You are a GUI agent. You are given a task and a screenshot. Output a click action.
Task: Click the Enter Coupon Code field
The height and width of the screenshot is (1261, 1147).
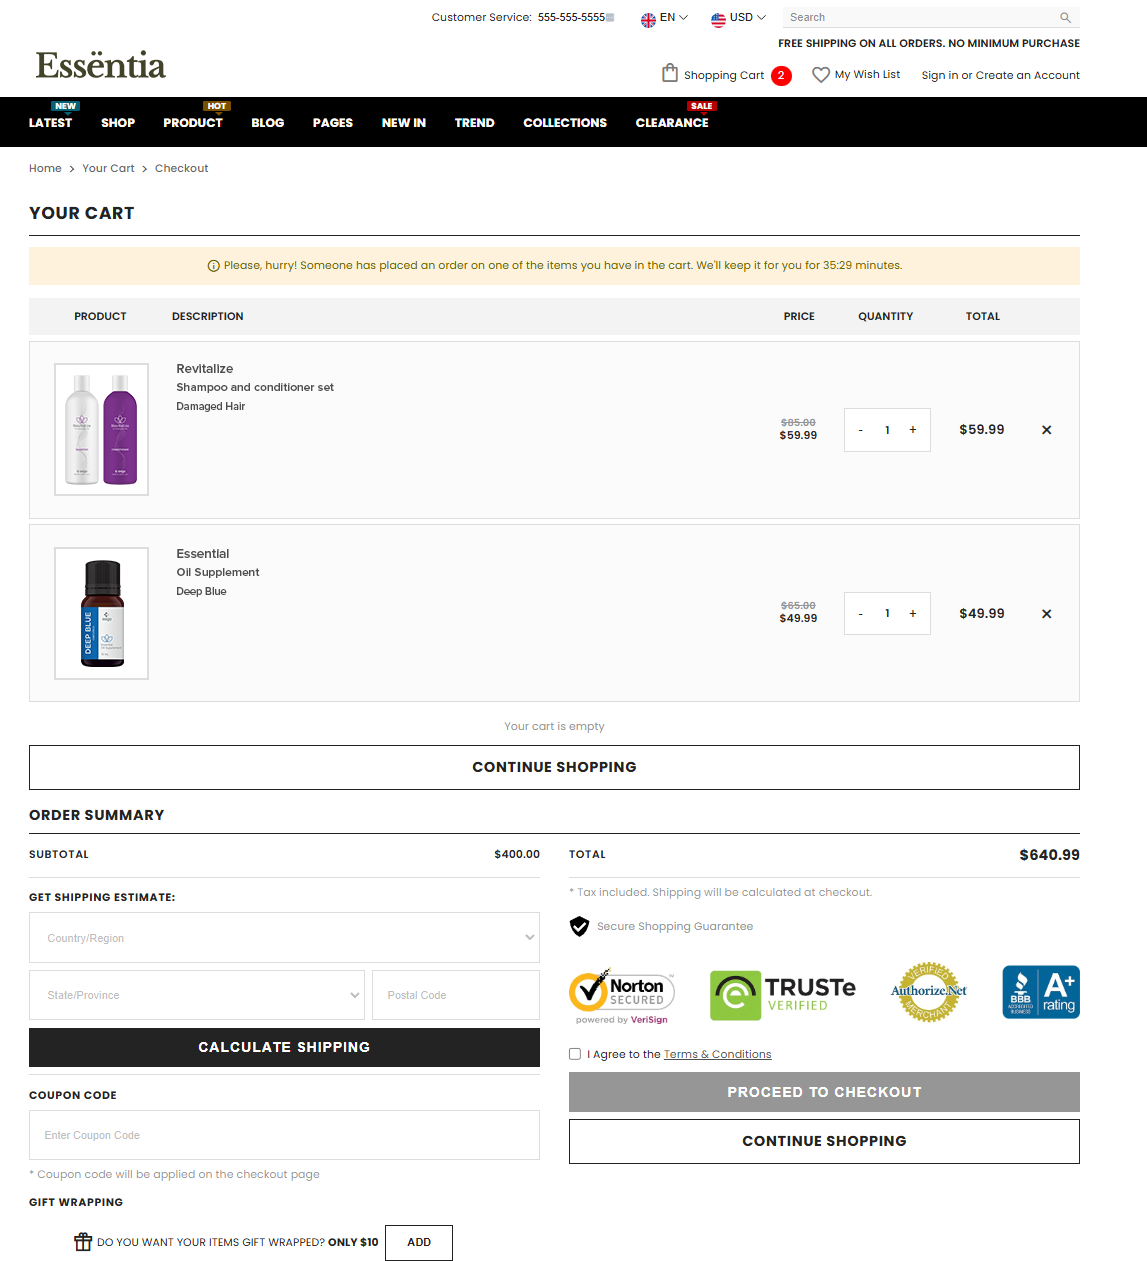point(284,1135)
